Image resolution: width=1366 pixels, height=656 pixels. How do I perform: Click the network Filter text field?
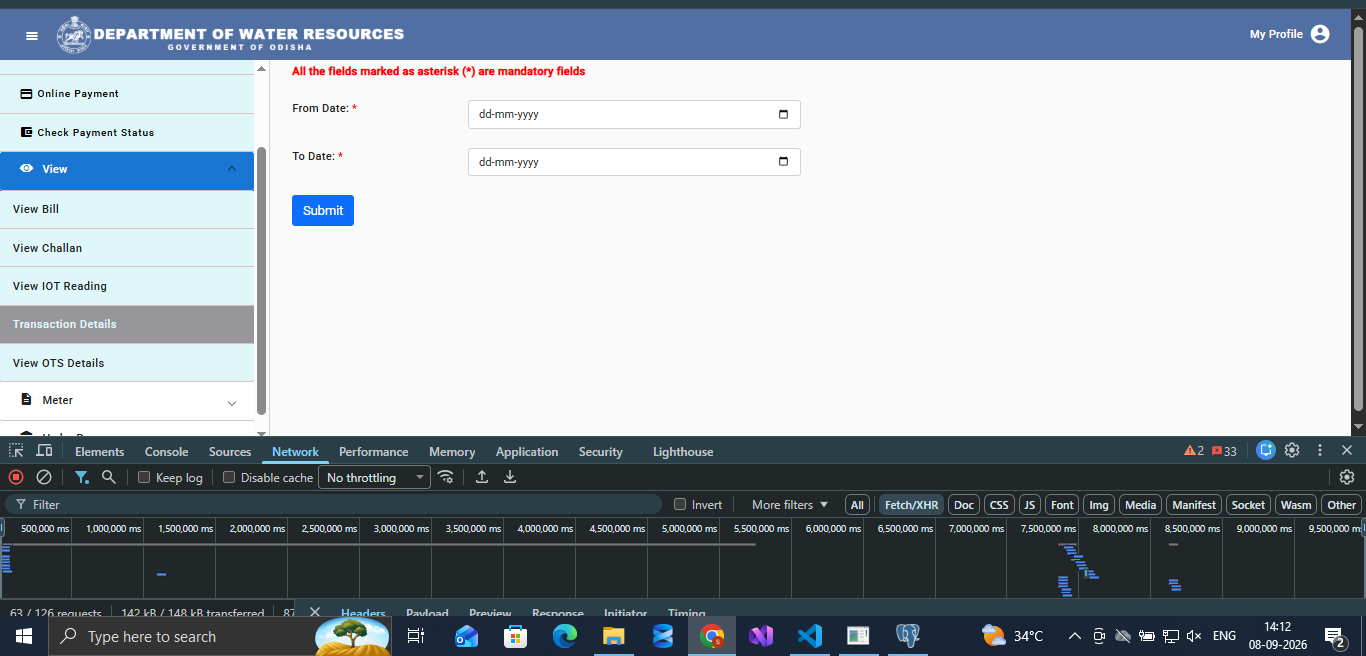pos(334,505)
